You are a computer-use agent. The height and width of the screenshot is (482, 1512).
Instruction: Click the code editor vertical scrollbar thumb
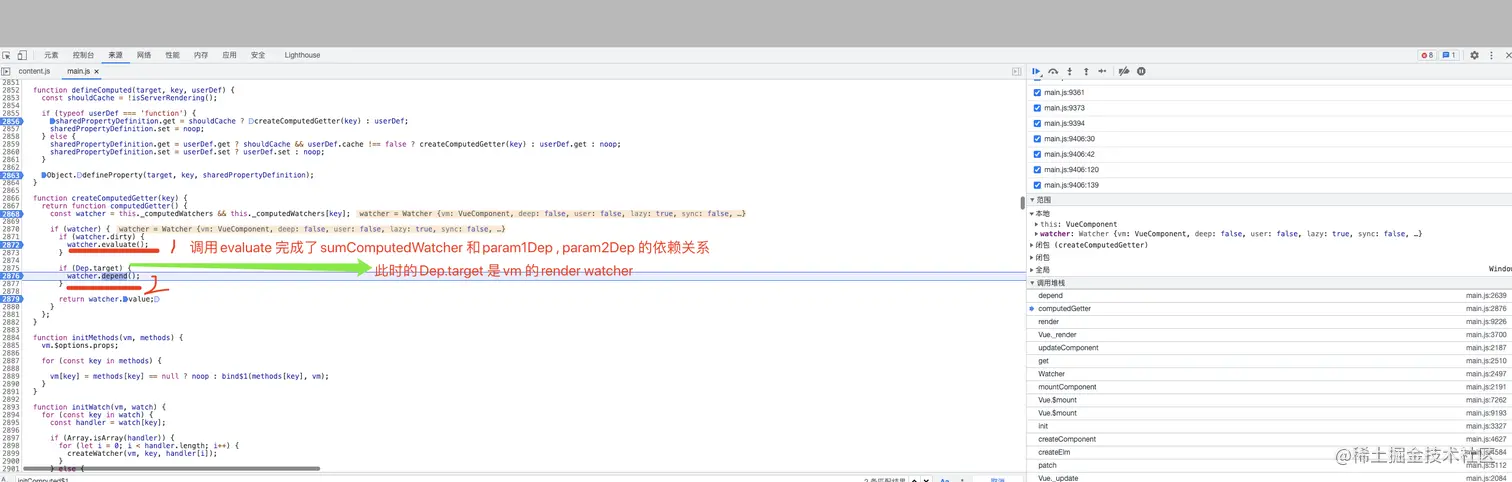[x=1022, y=203]
